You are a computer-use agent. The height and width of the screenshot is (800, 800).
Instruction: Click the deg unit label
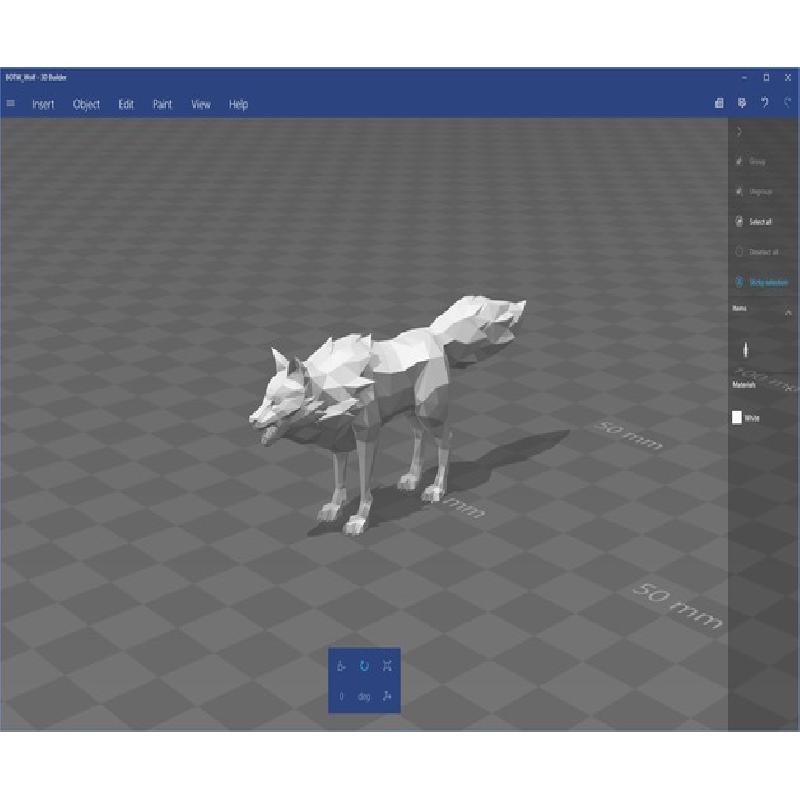364,697
